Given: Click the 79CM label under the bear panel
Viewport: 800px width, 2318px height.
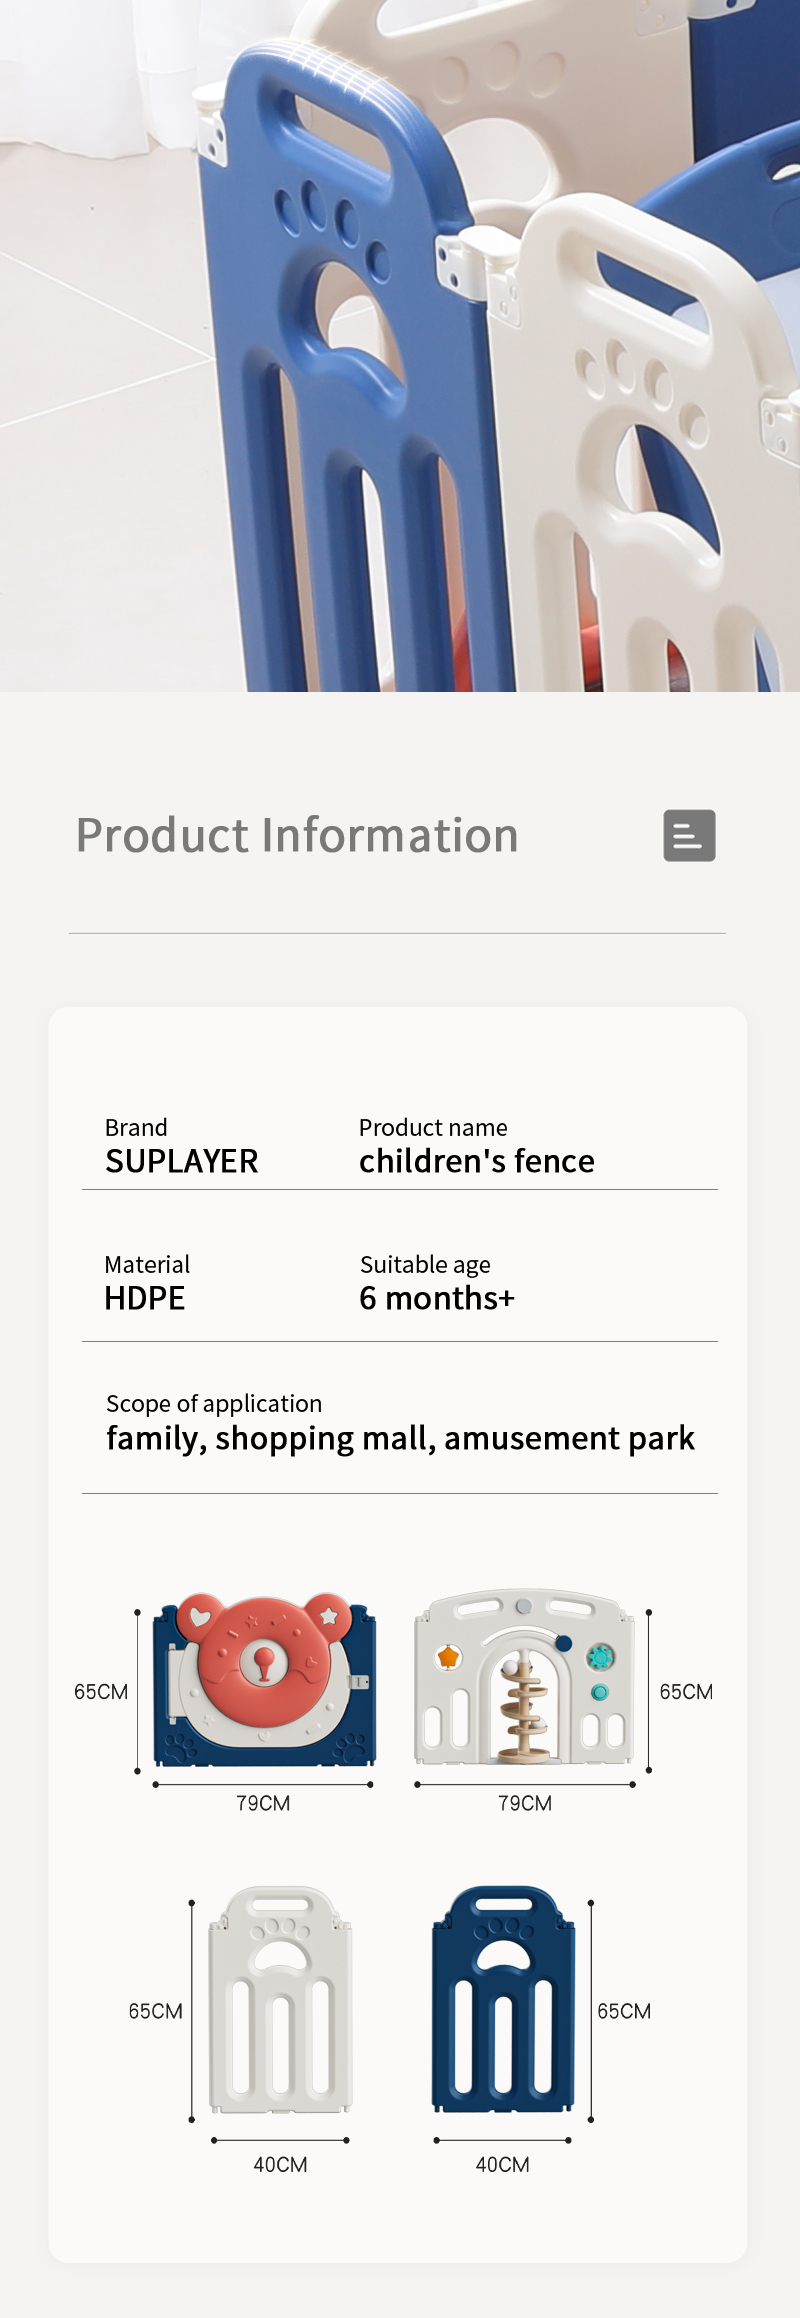Looking at the screenshot, I should 263,1803.
